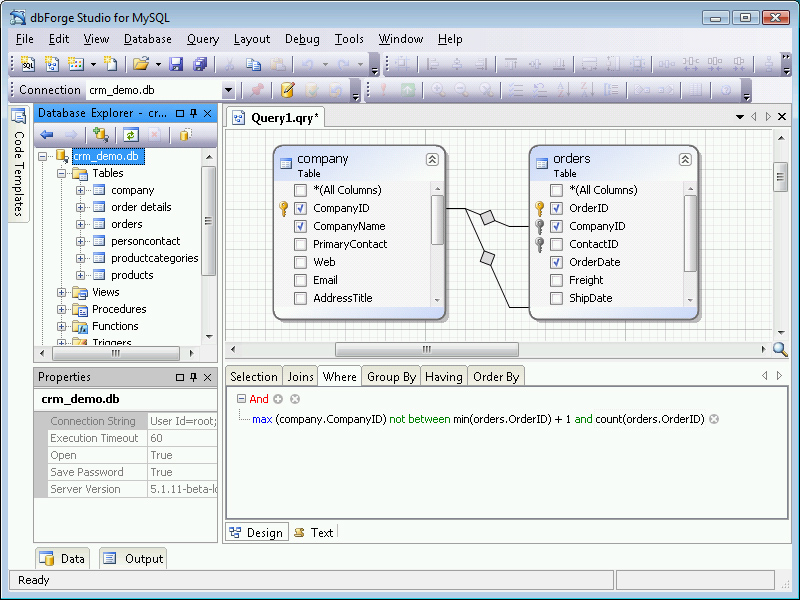Screen dimensions: 800x600
Task: Open the Query menu
Action: click(x=203, y=39)
